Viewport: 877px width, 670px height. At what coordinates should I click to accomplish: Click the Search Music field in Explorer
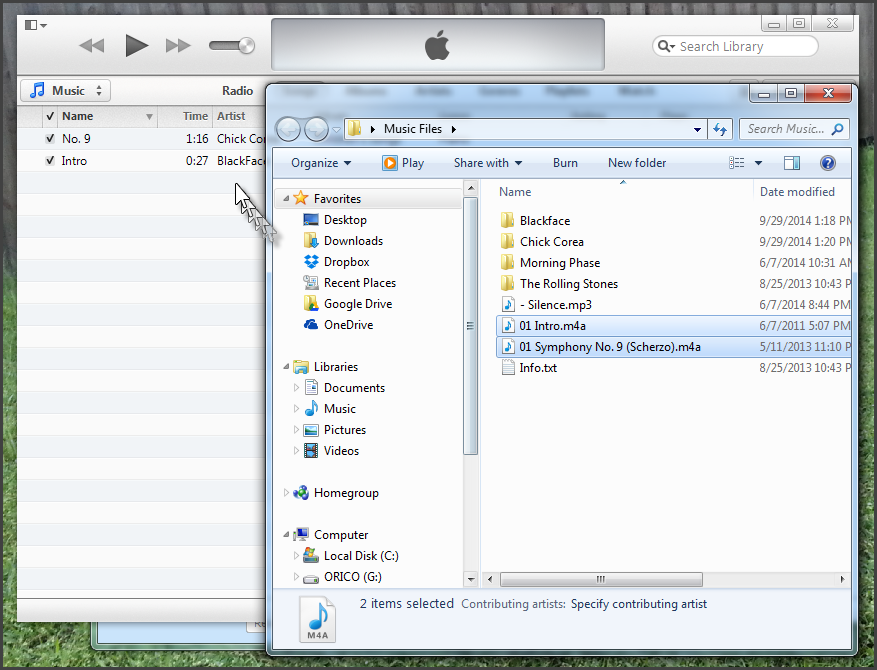(x=794, y=129)
